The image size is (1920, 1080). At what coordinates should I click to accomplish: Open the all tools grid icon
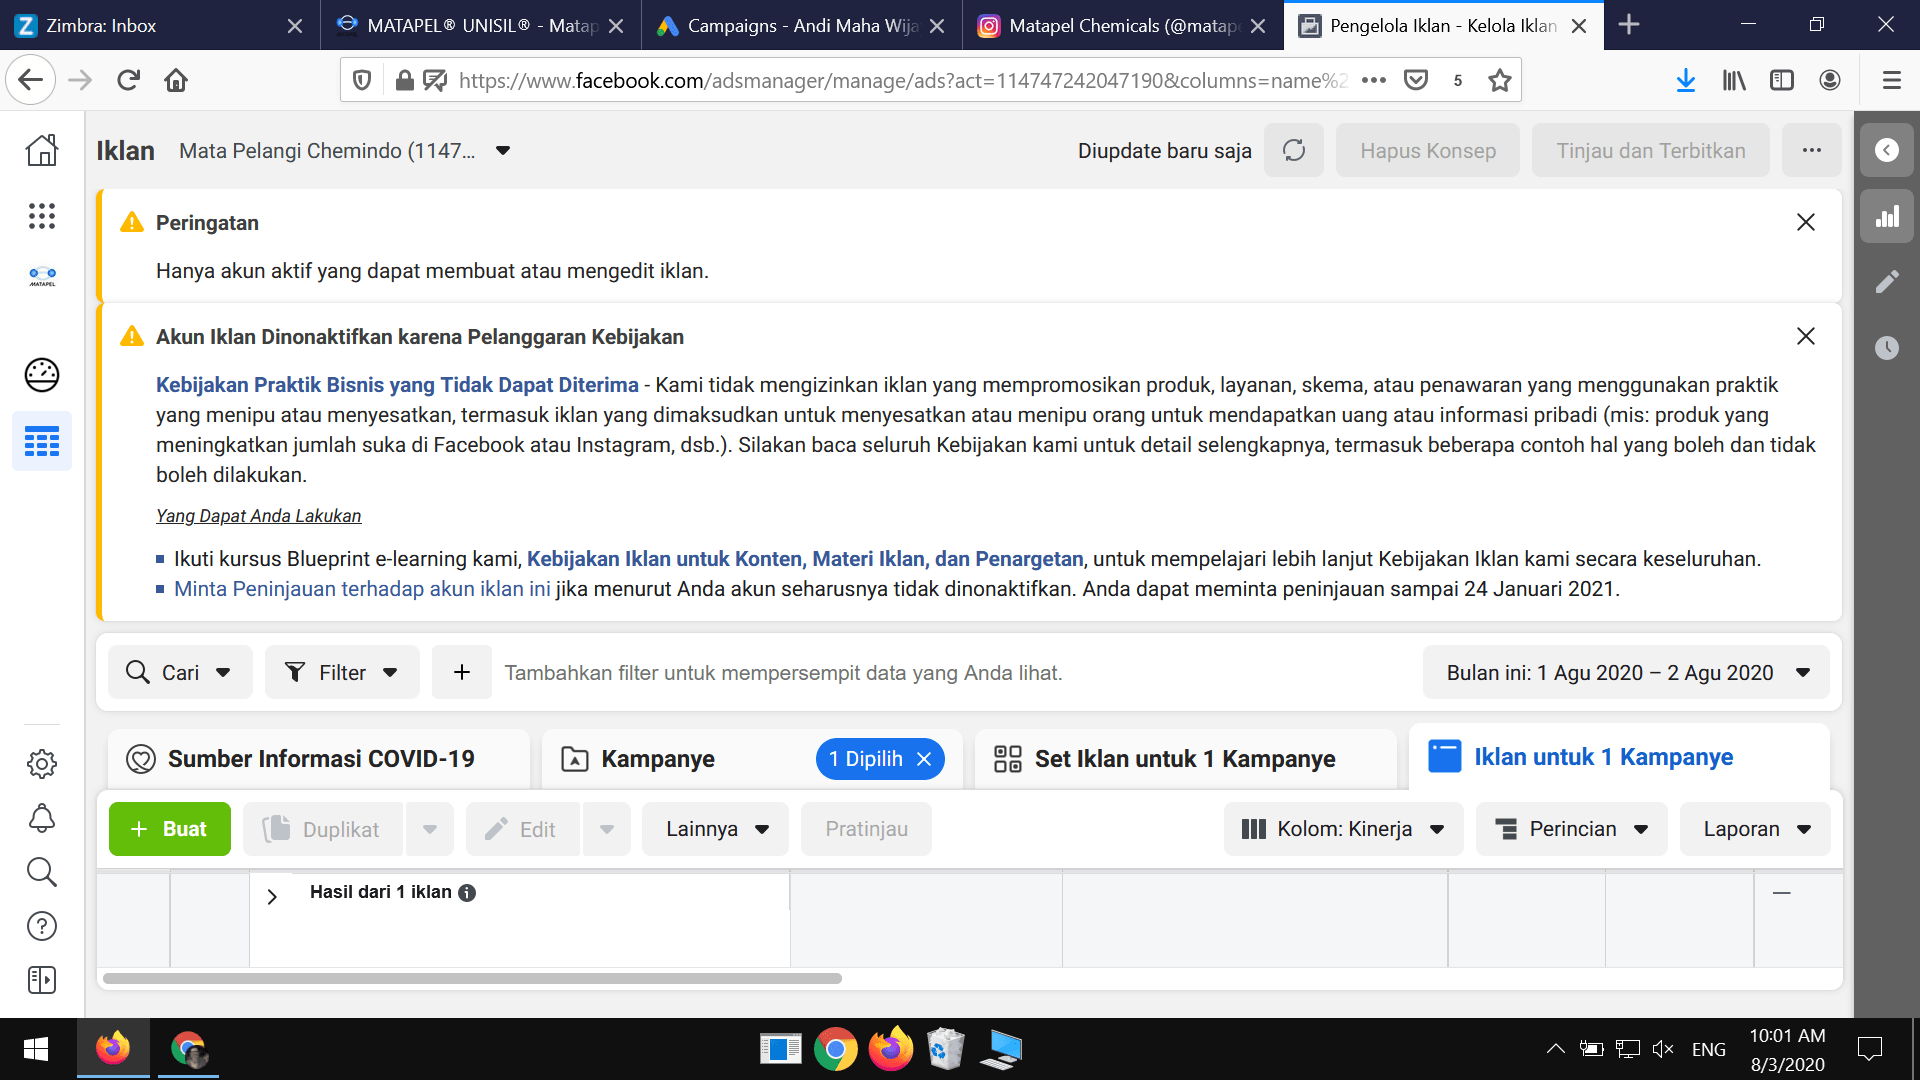41,216
